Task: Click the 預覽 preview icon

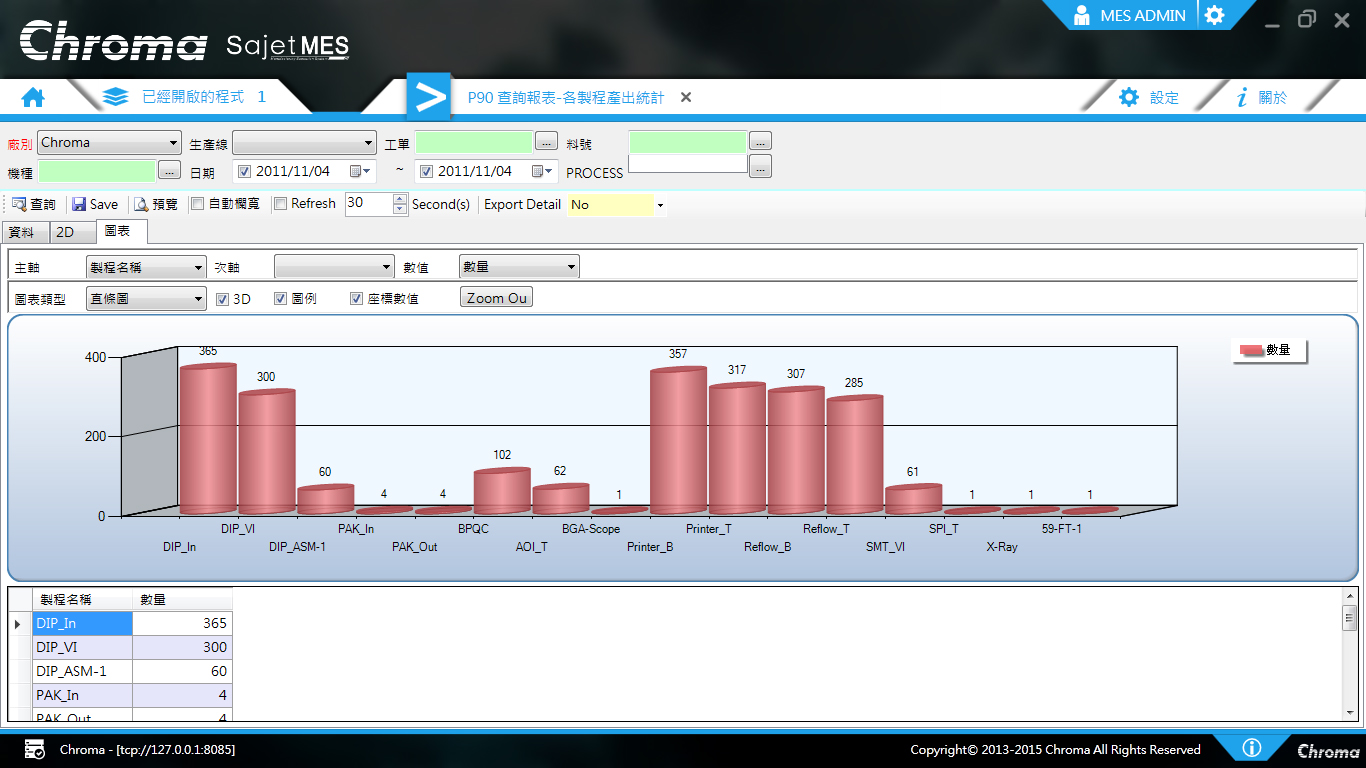Action: tap(141, 204)
